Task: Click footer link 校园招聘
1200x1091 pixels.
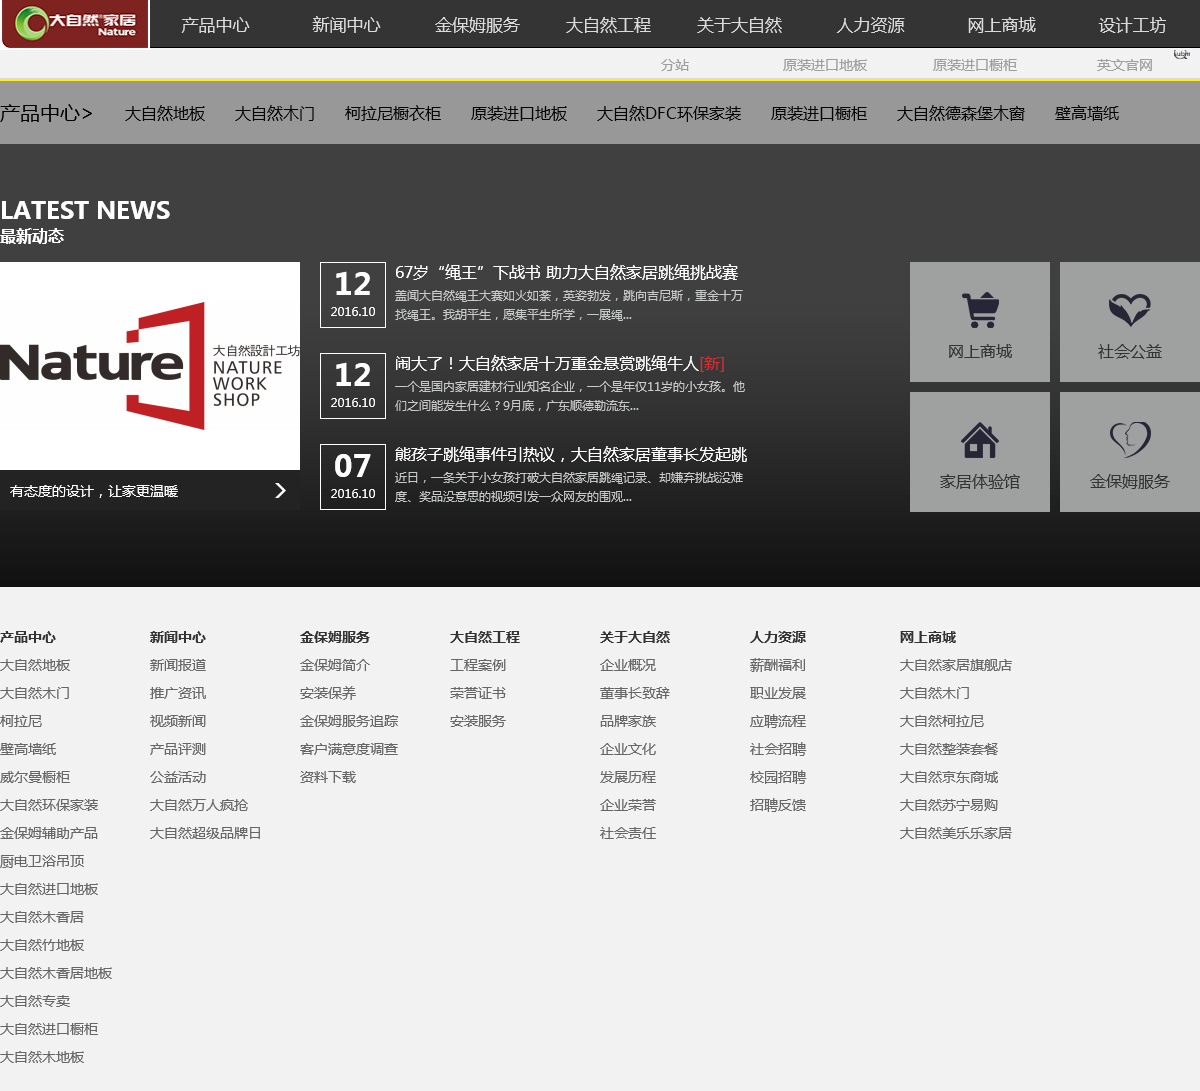Action: point(778,777)
